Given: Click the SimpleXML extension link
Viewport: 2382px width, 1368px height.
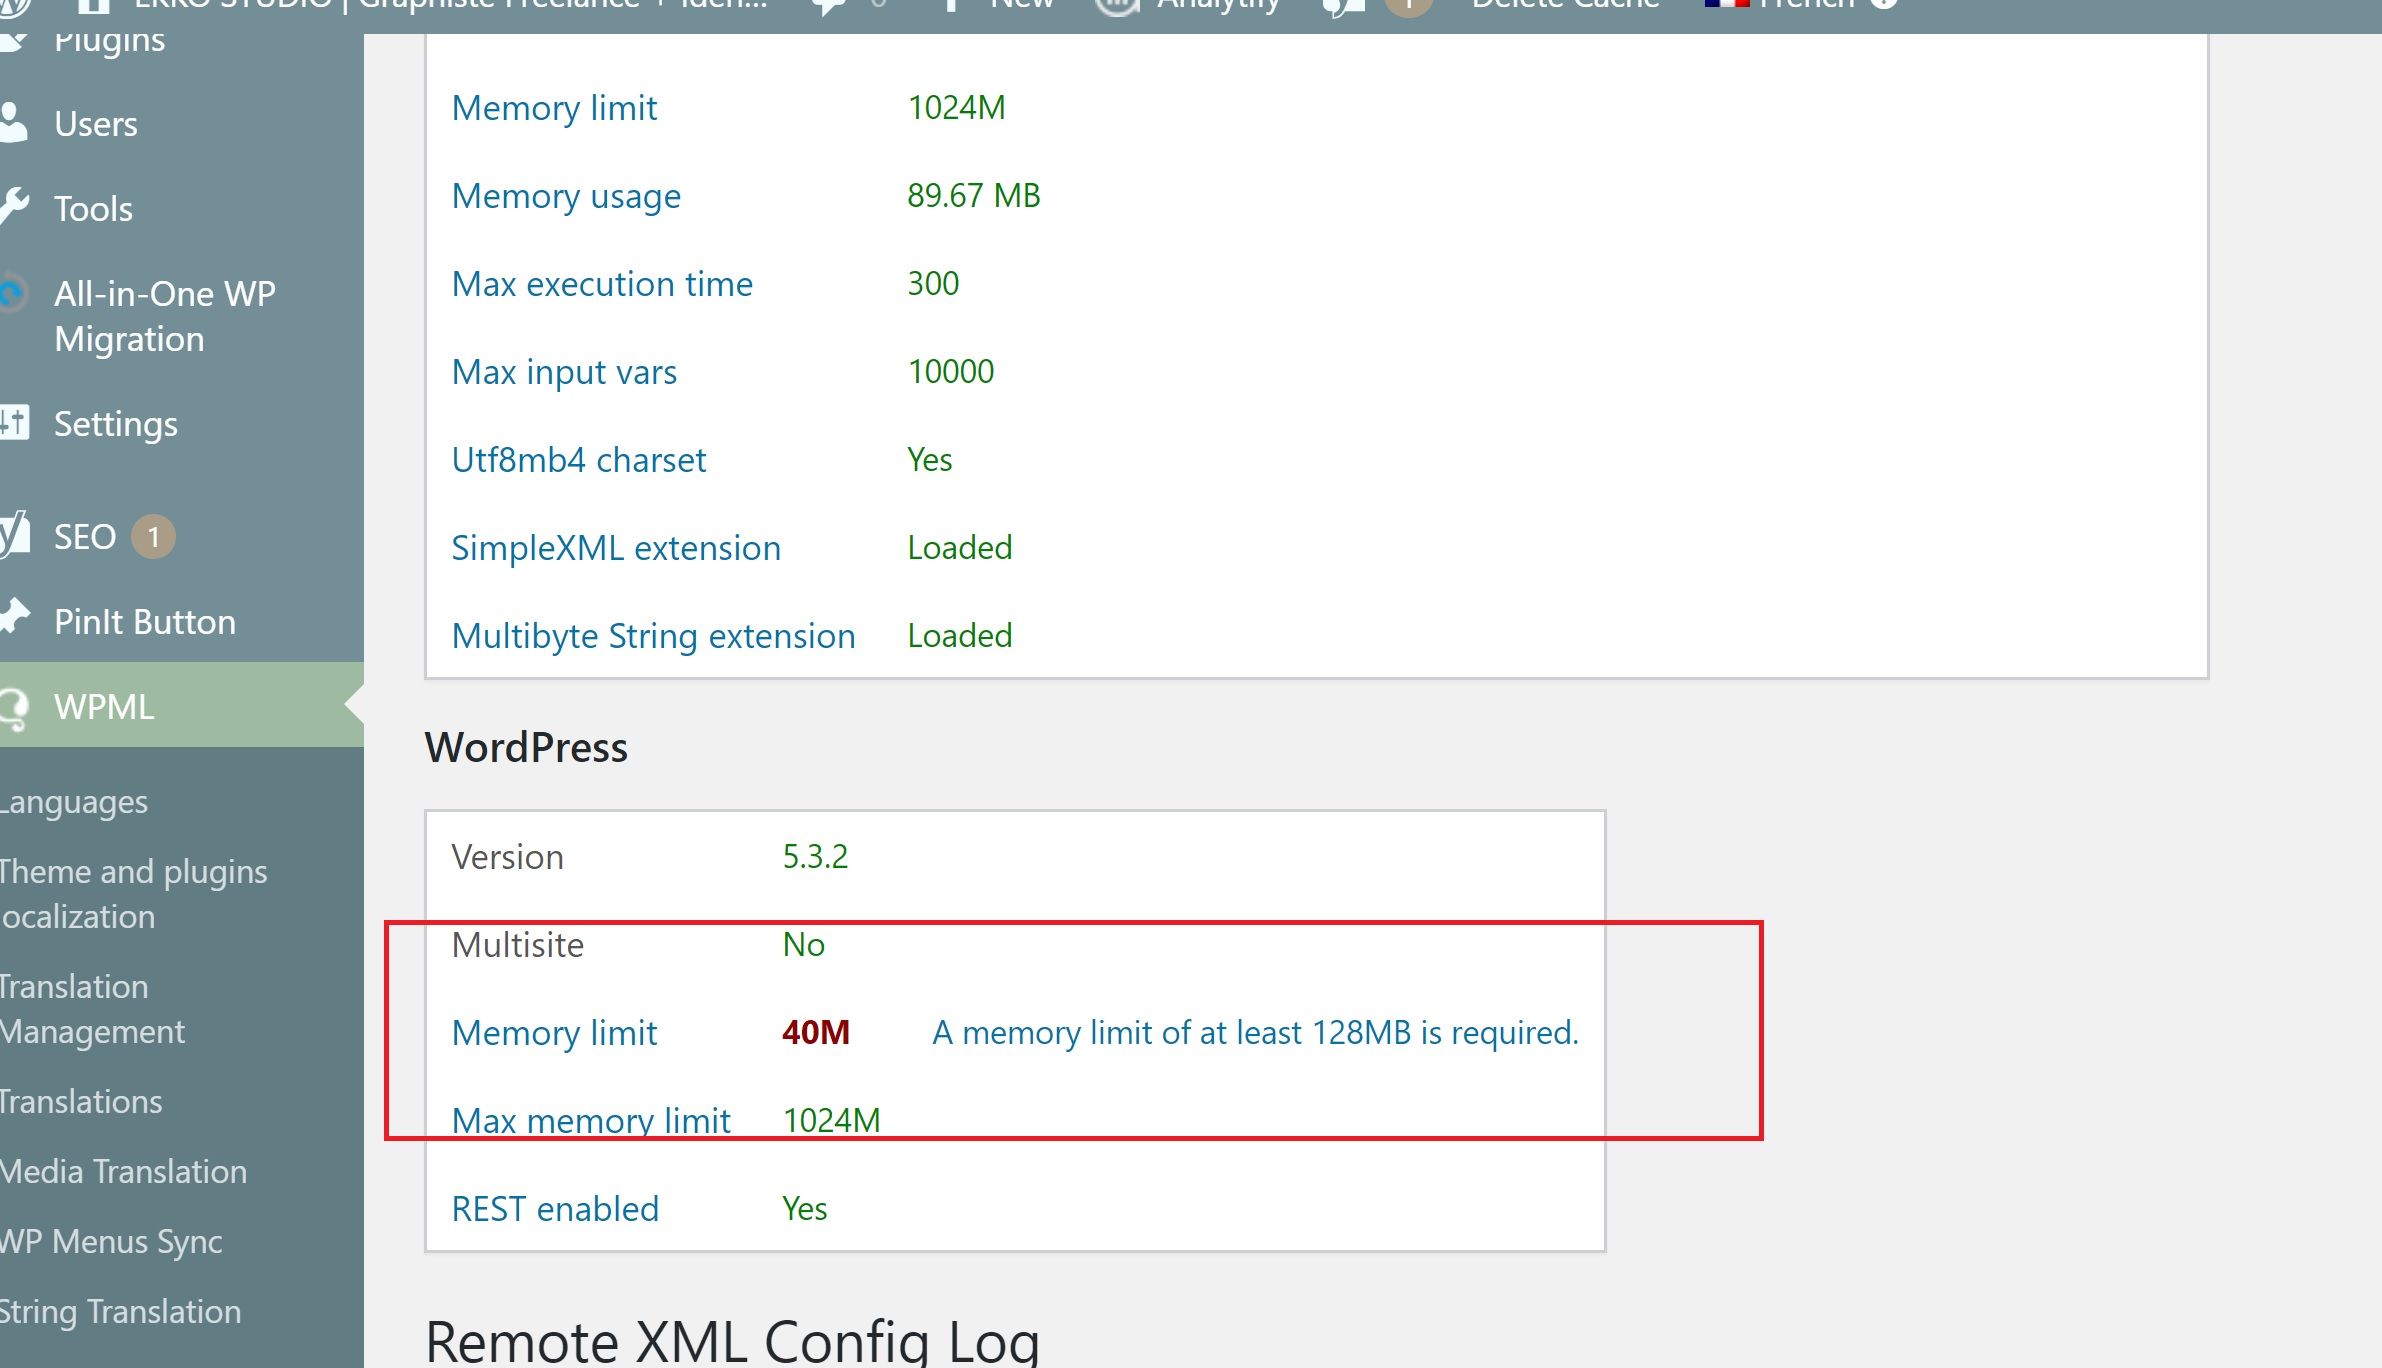Looking at the screenshot, I should coord(616,548).
